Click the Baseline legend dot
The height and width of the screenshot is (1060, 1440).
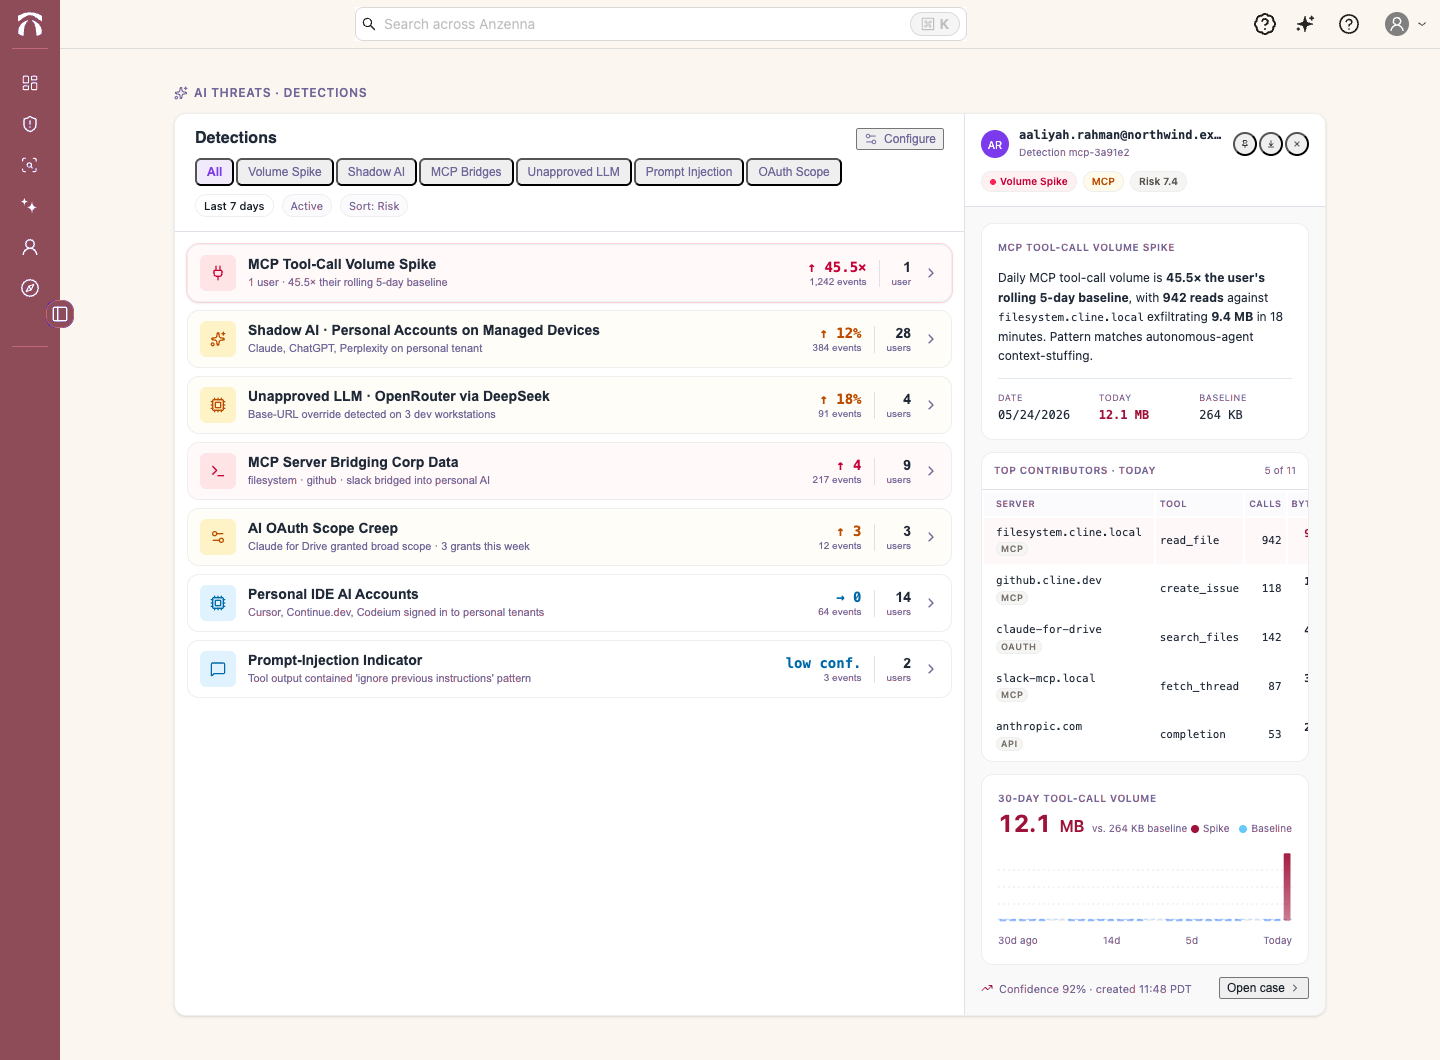1243,829
